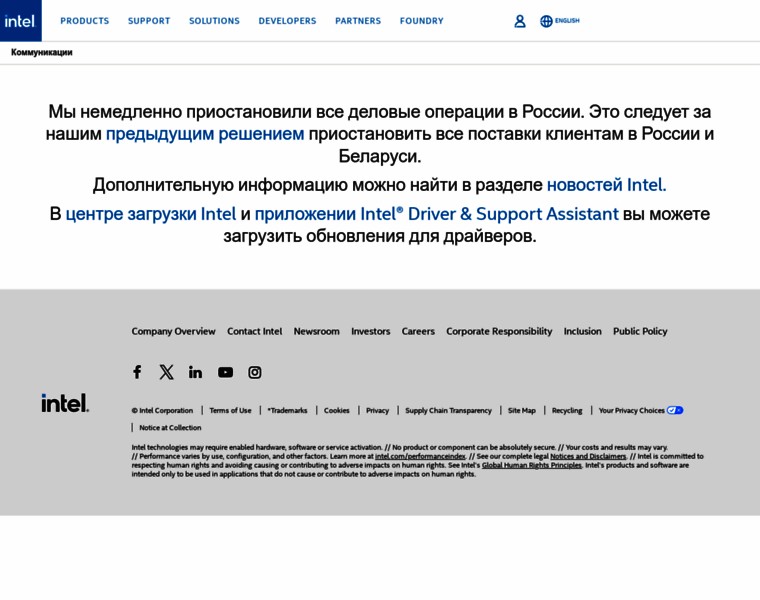Click the privacy choices toggle icon
Viewport: 760px width, 600px height.
point(675,411)
